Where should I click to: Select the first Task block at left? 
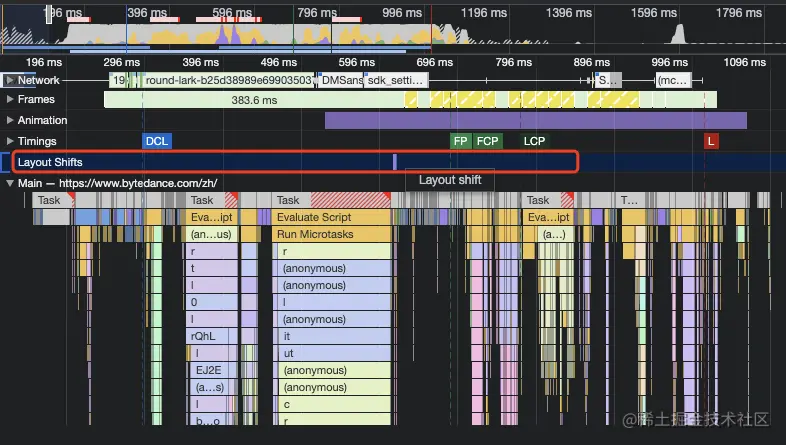pos(54,200)
